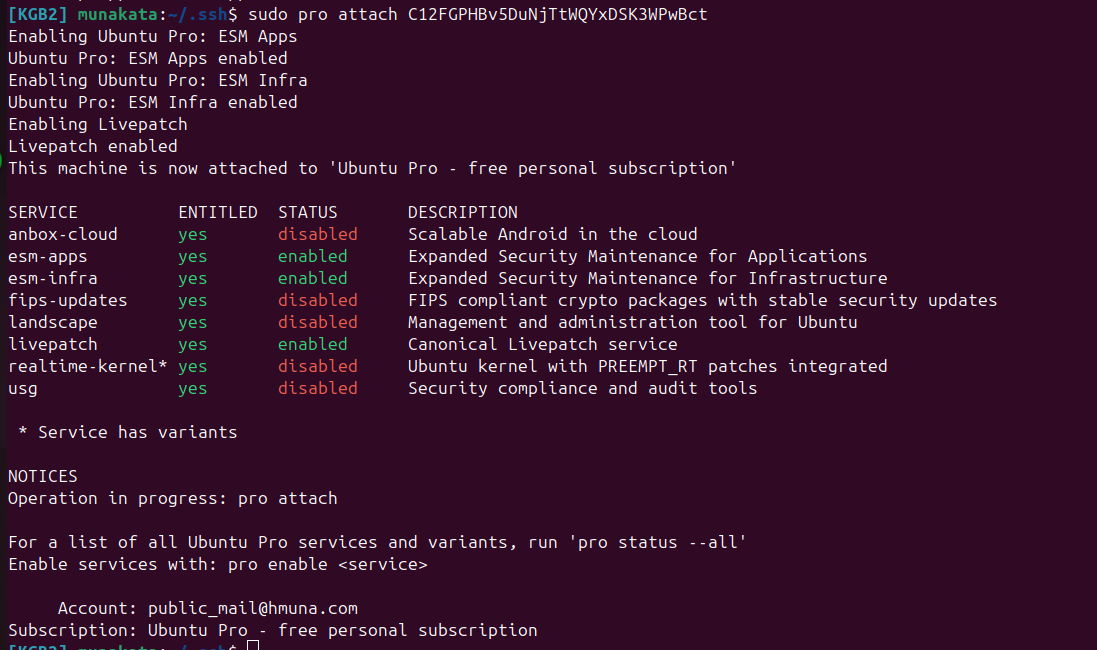Click the disabled status for usg
1097x650 pixels.
point(318,388)
